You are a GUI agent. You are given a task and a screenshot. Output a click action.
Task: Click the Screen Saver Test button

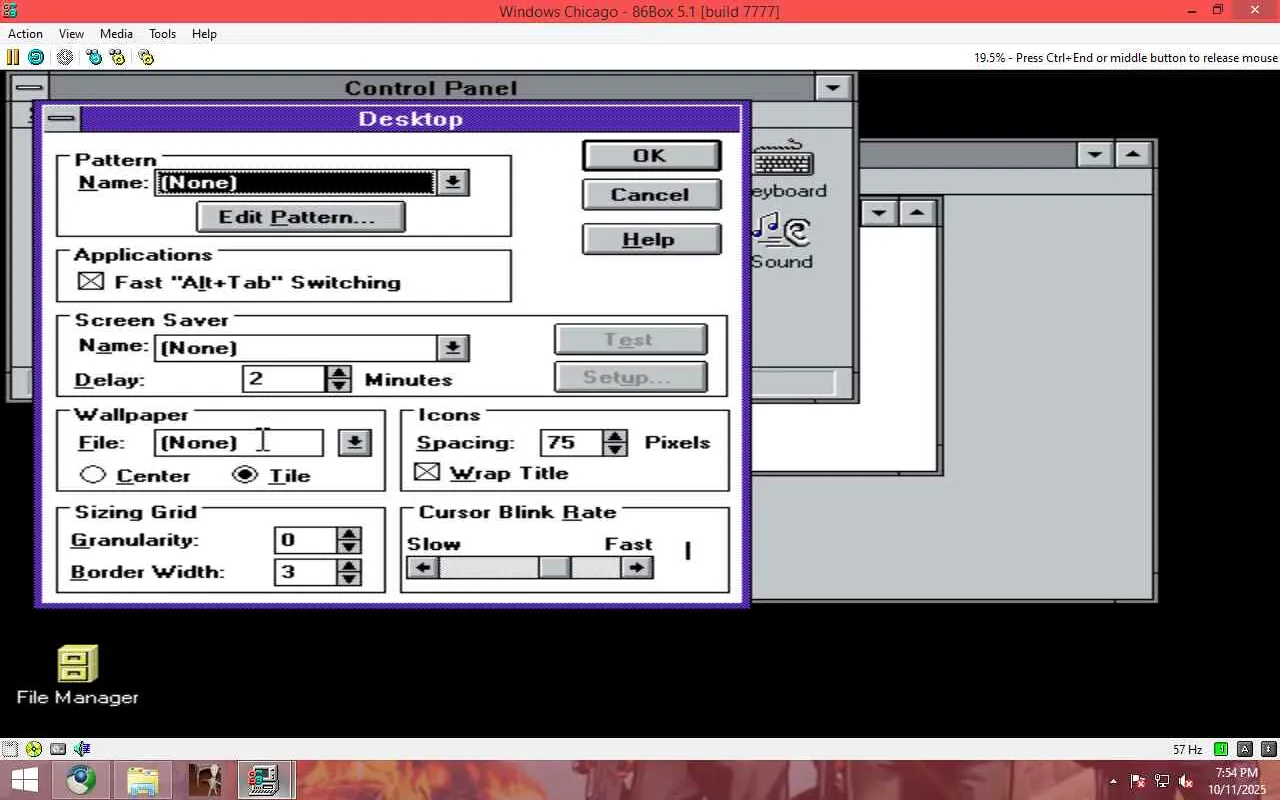630,340
